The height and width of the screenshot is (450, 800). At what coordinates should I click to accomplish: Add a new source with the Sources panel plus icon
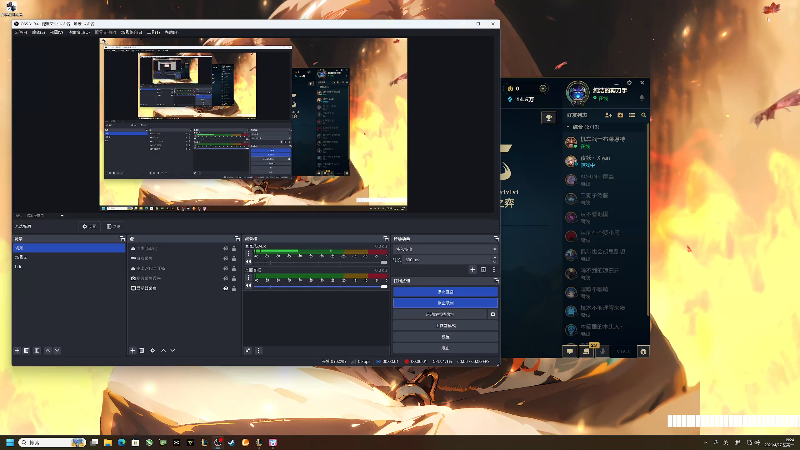pos(133,351)
